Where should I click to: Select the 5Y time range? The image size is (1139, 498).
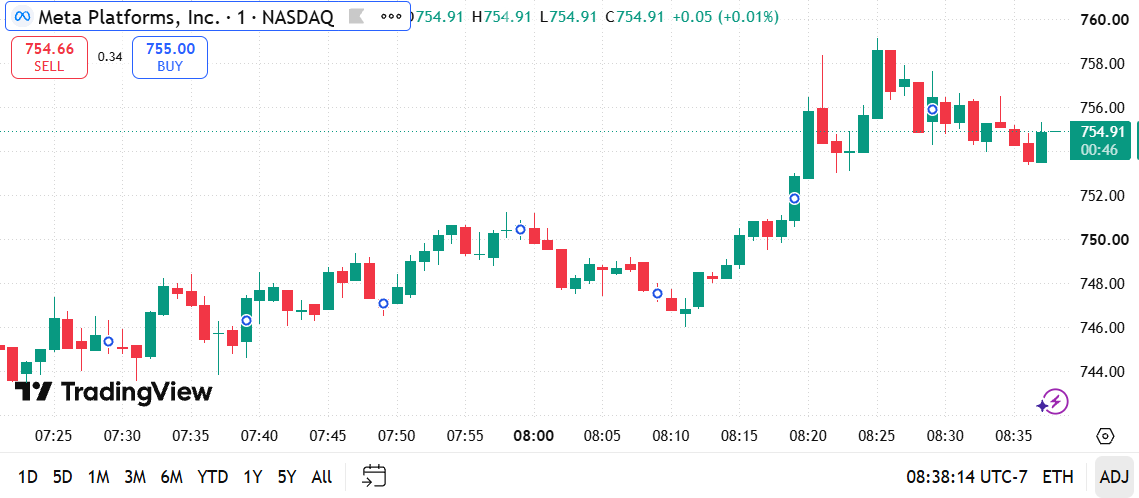point(287,477)
